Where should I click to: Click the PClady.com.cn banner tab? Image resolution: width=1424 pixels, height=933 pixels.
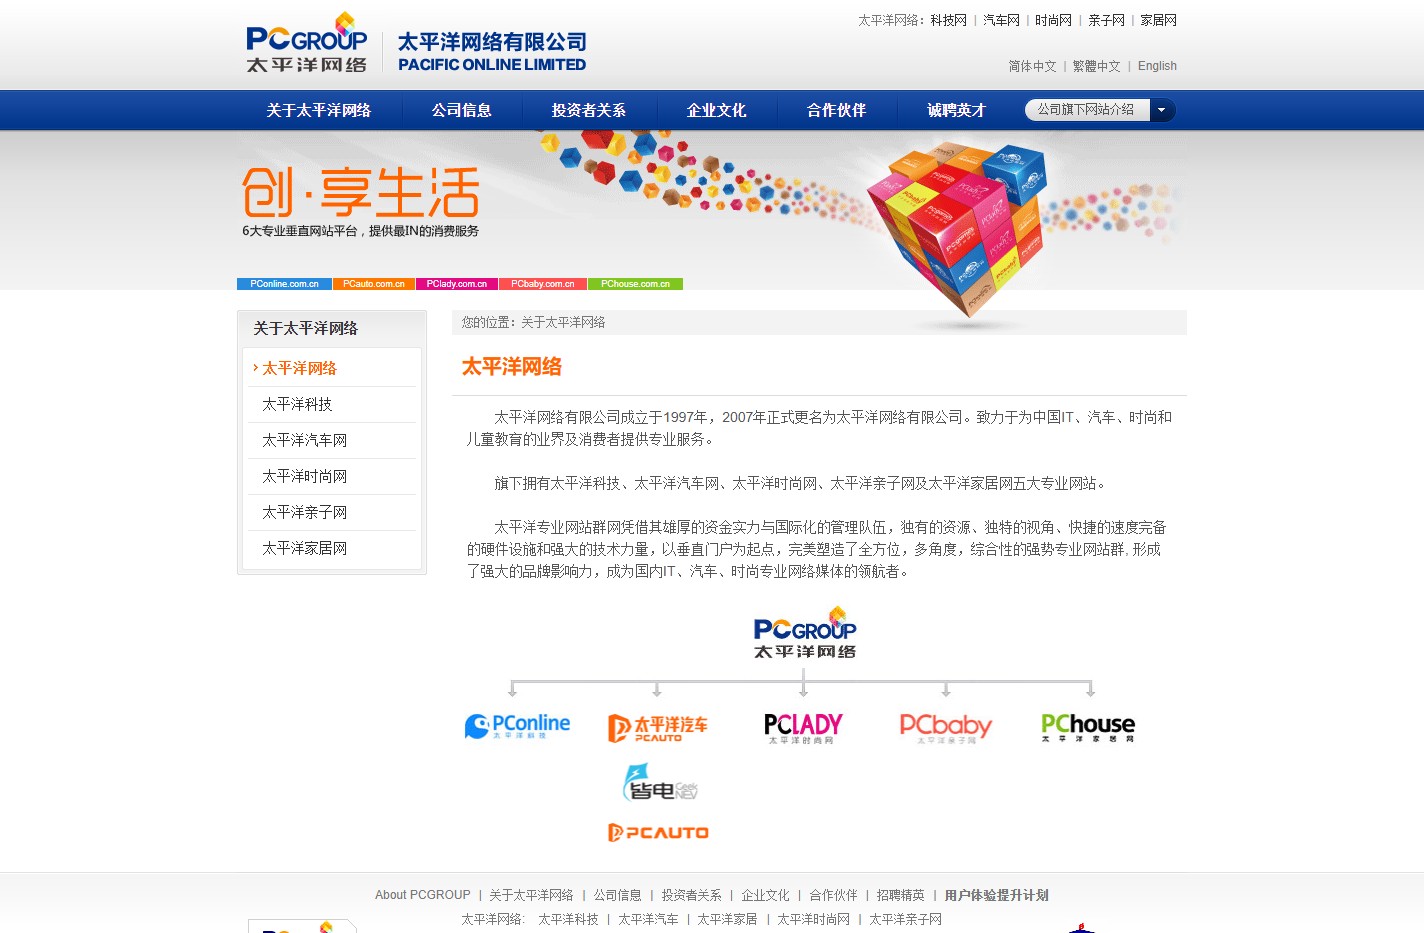tap(457, 284)
